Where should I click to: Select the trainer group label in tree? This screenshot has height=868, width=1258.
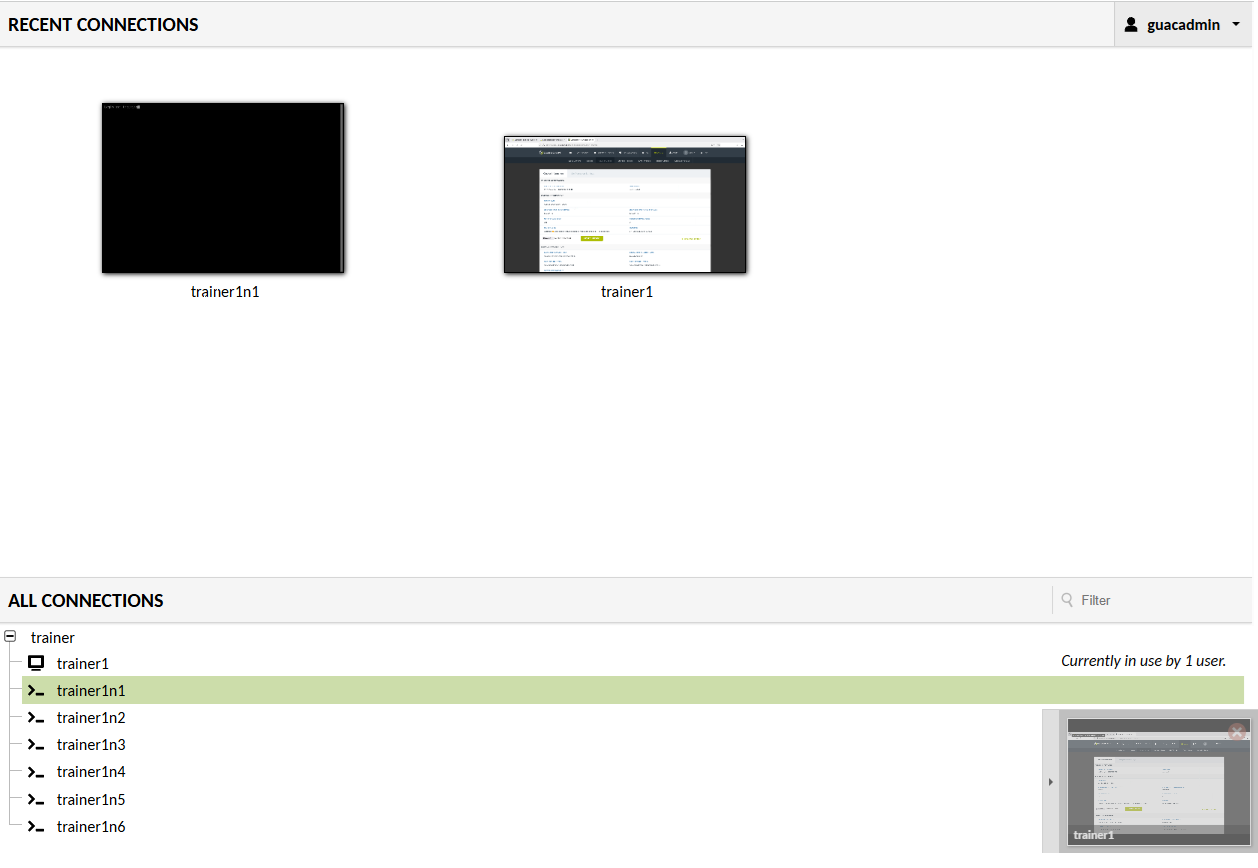click(53, 637)
